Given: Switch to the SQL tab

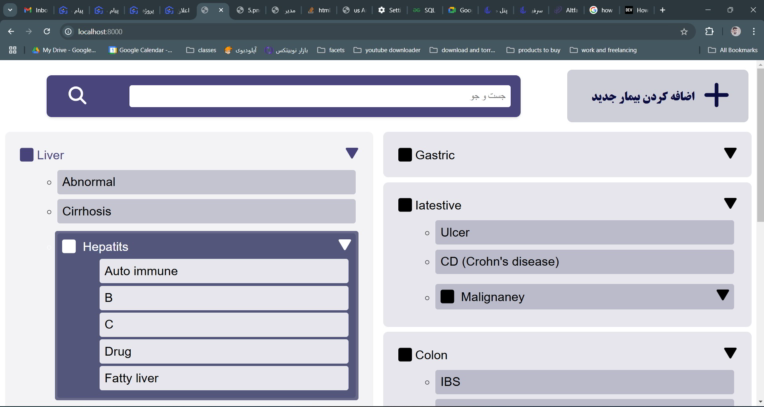Looking at the screenshot, I should point(423,10).
